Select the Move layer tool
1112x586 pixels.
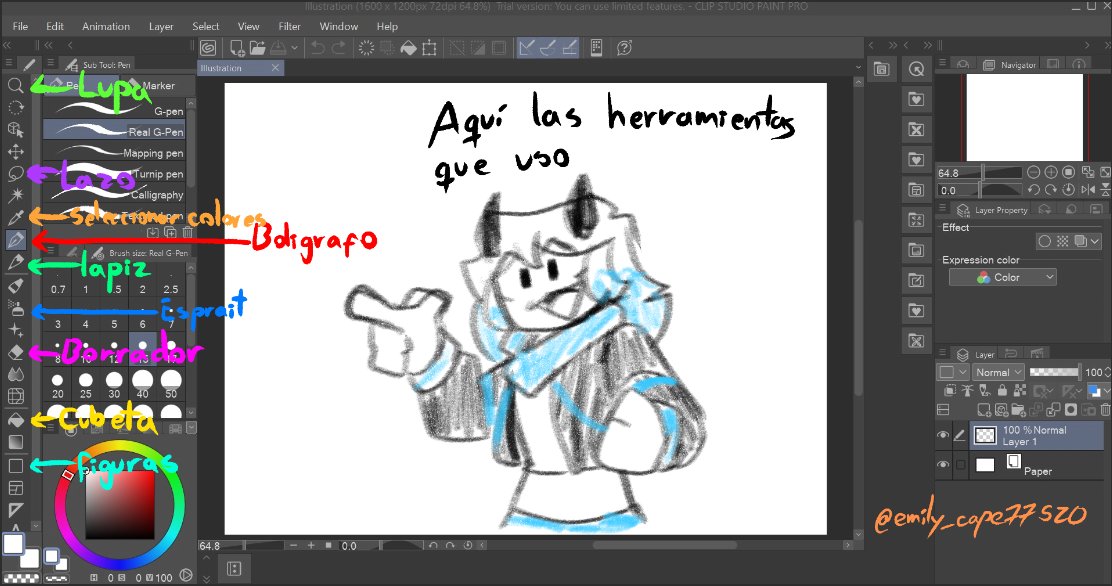click(16, 151)
